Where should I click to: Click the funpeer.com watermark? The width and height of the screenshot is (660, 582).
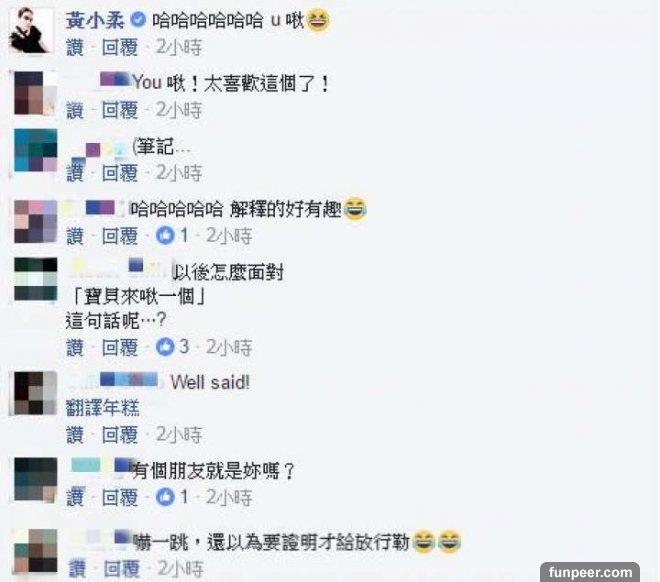coord(590,572)
